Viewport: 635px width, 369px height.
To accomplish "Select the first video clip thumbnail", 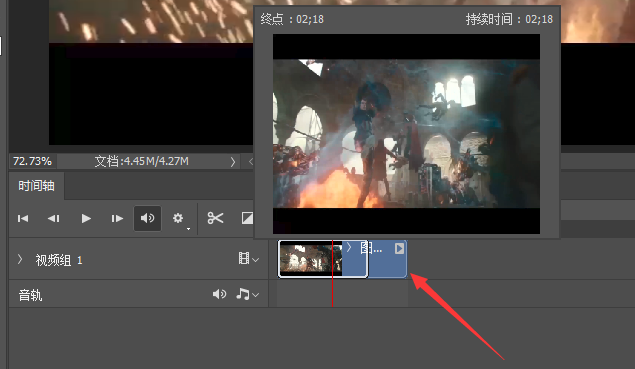I will pyautogui.click(x=311, y=259).
